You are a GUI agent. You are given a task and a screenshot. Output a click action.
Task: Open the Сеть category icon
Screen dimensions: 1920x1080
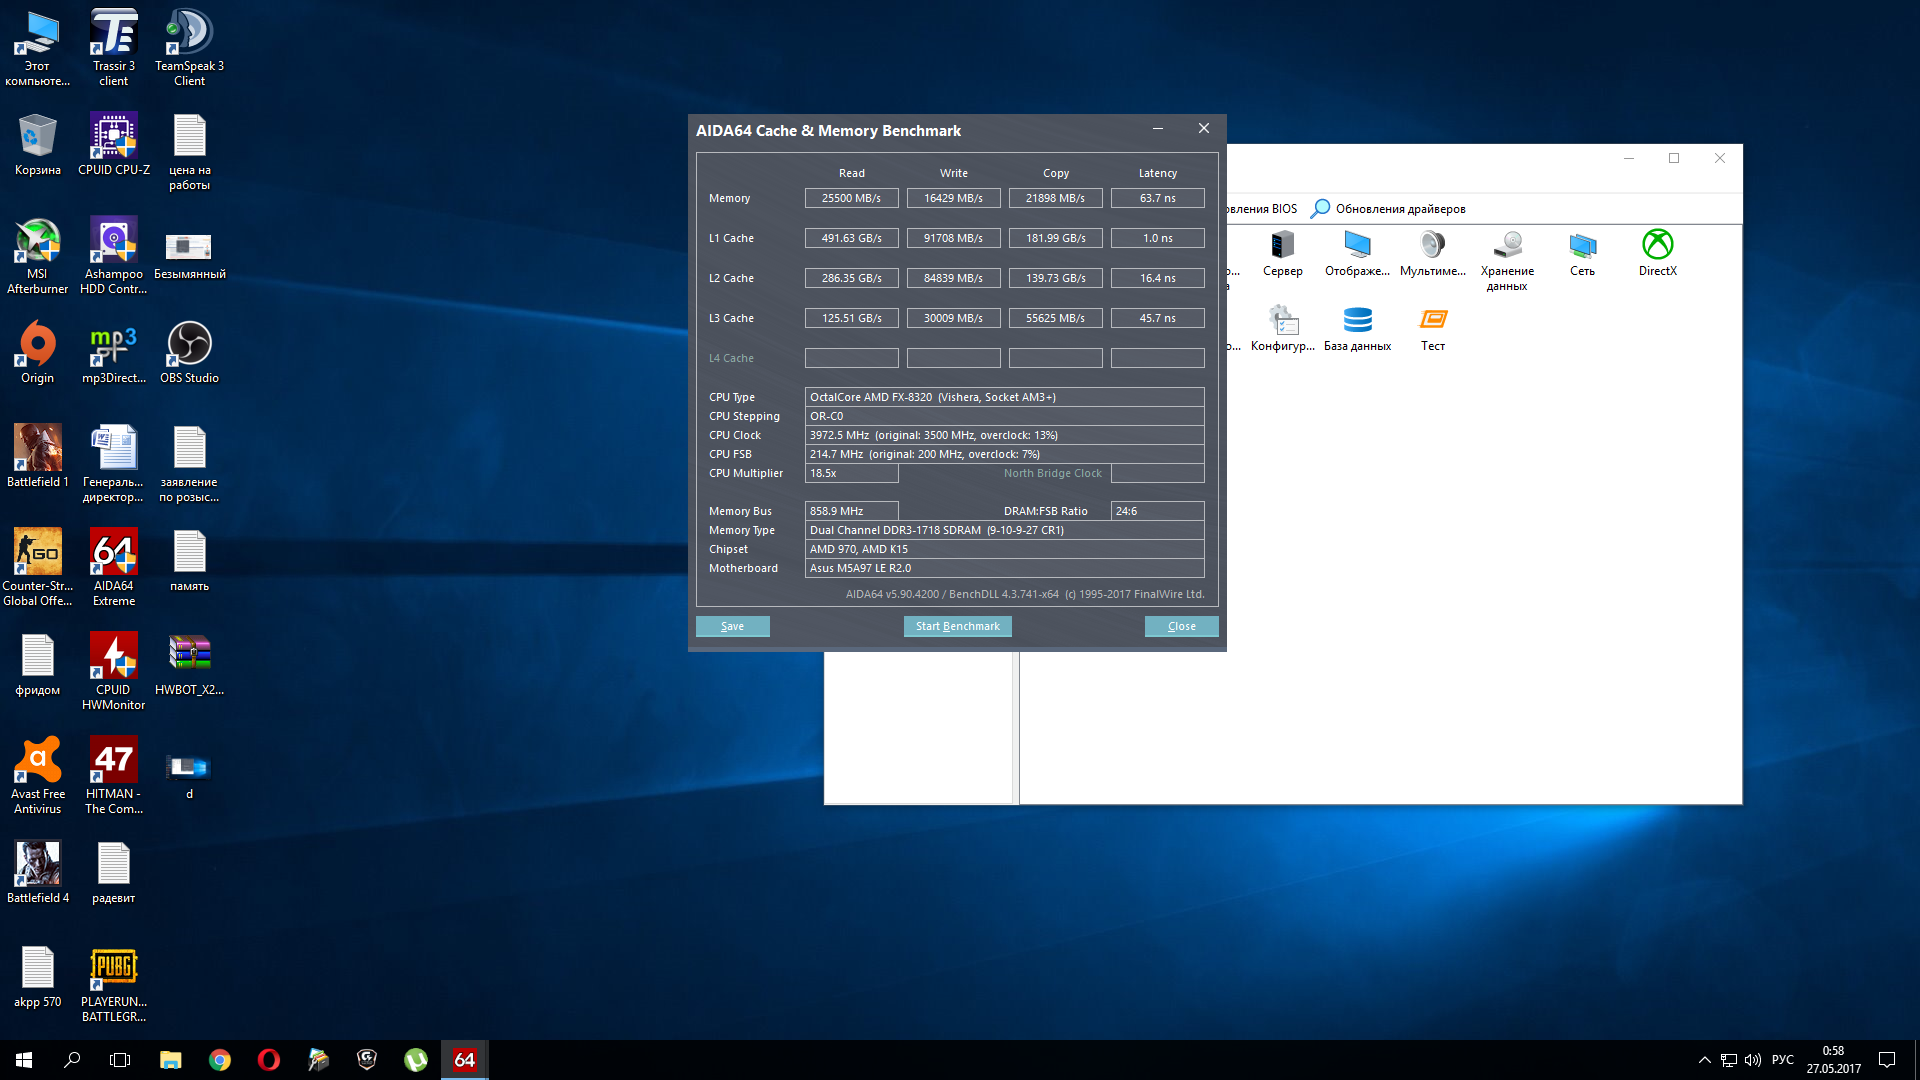[x=1582, y=246]
